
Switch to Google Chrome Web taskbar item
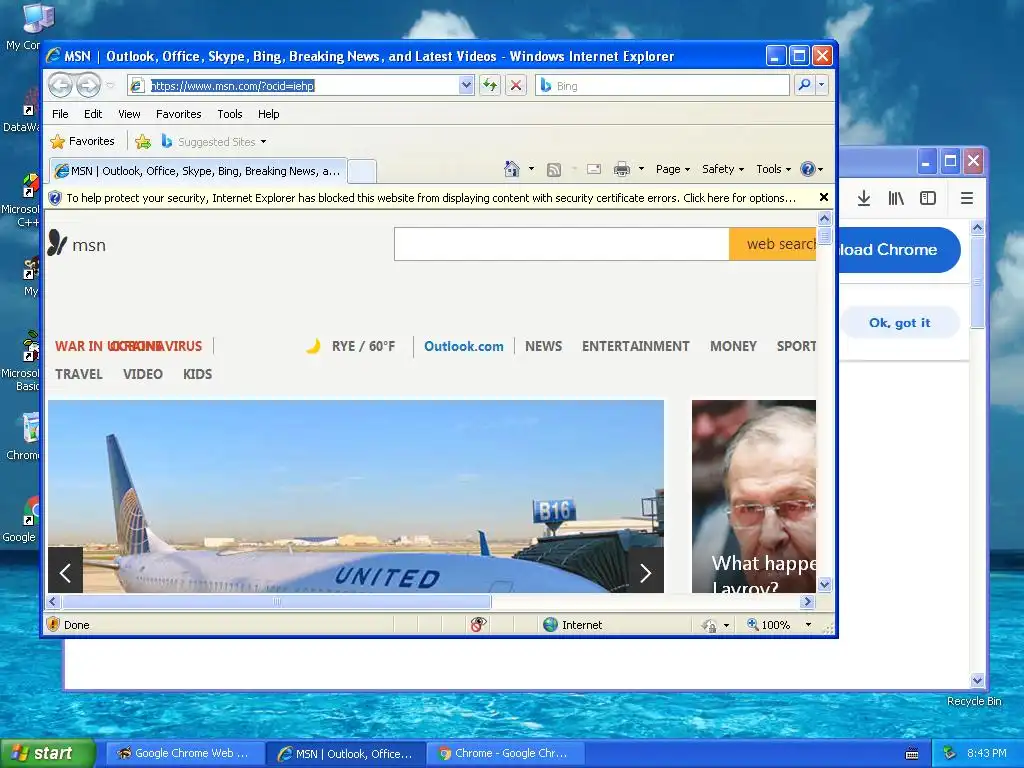click(x=184, y=753)
